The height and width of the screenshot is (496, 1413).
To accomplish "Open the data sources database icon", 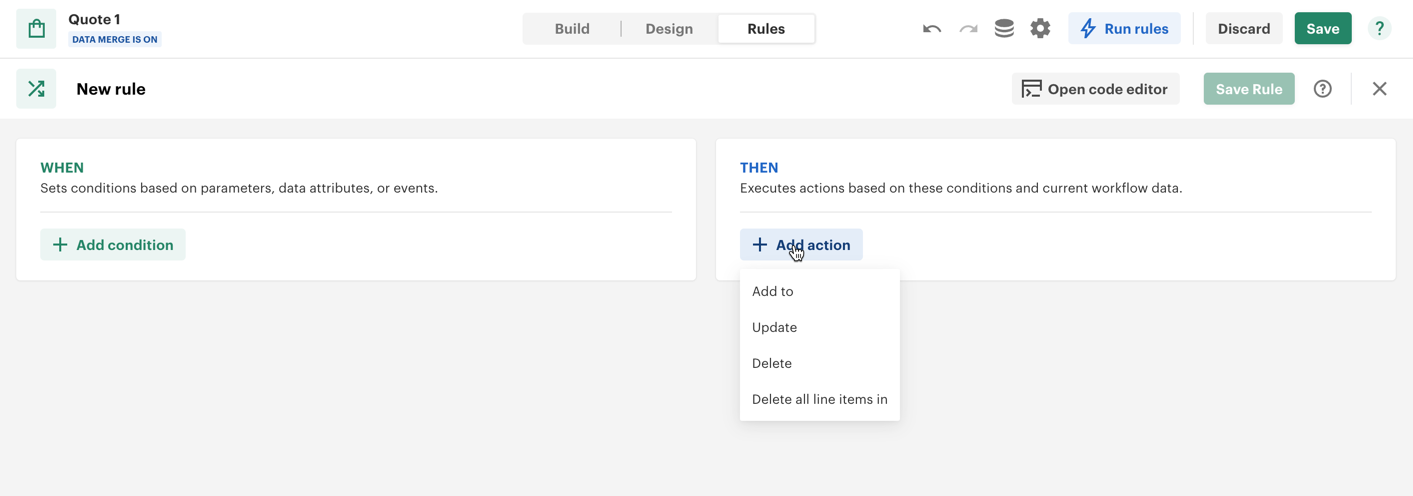I will point(1004,29).
